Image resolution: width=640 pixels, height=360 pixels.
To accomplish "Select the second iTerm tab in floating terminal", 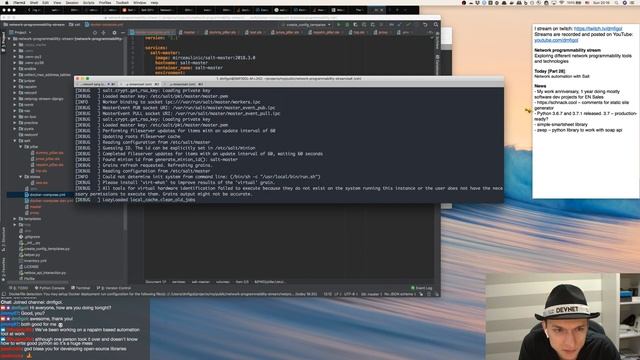I will [141, 84].
